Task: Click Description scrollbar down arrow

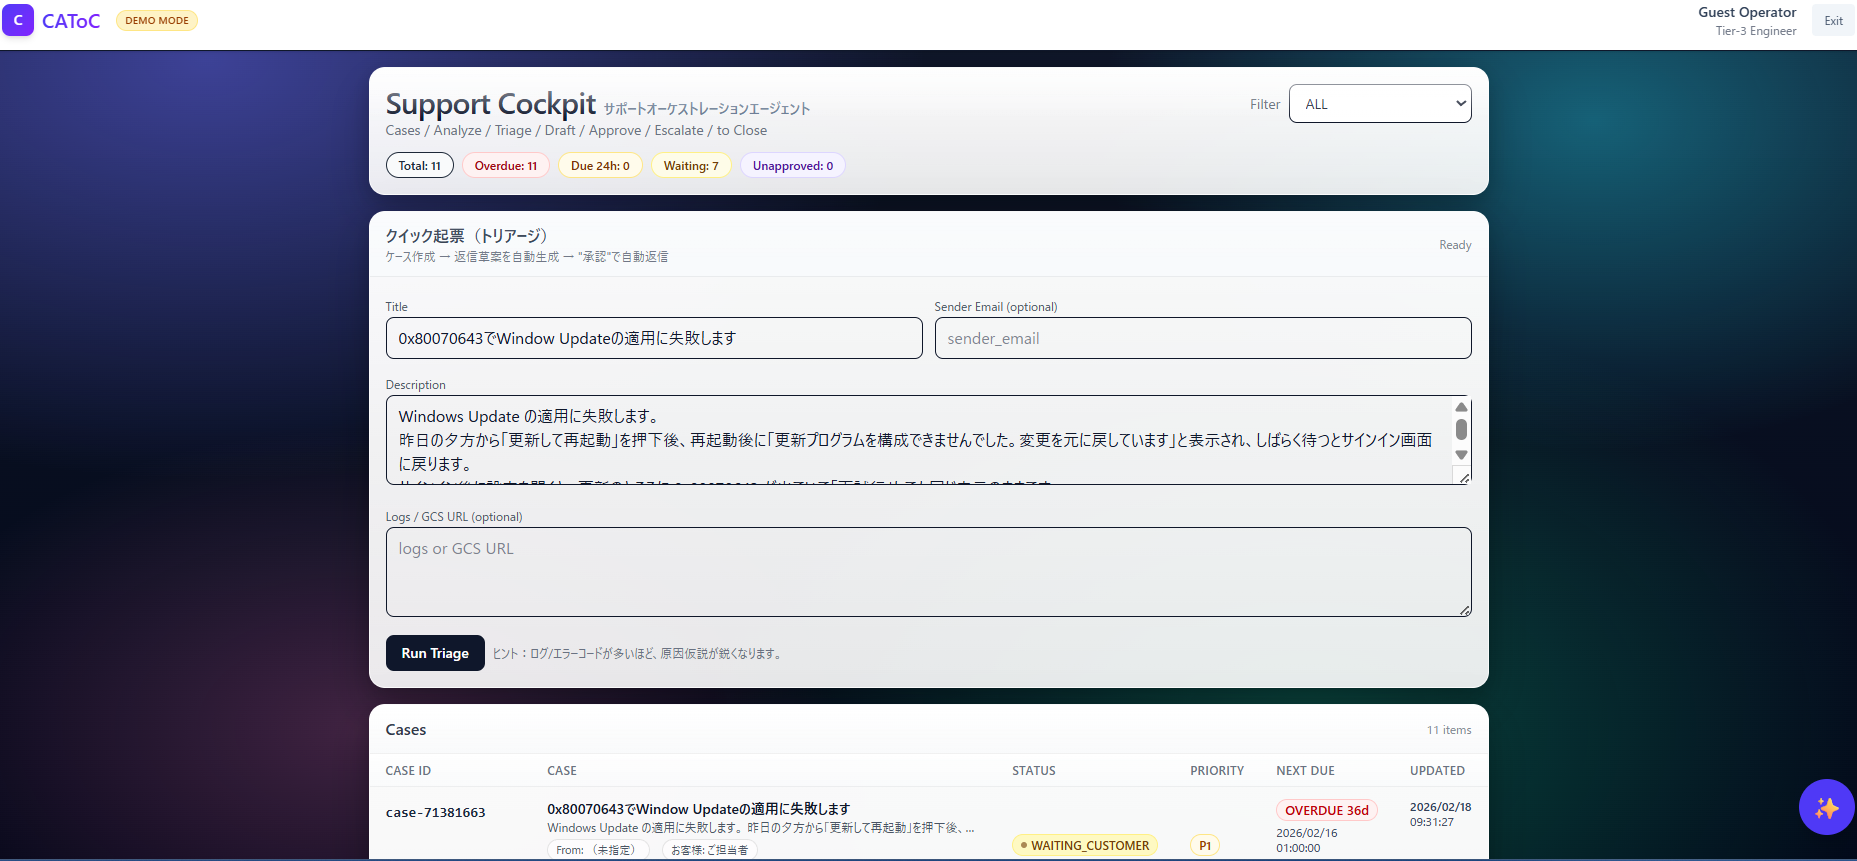Action: (x=1461, y=455)
